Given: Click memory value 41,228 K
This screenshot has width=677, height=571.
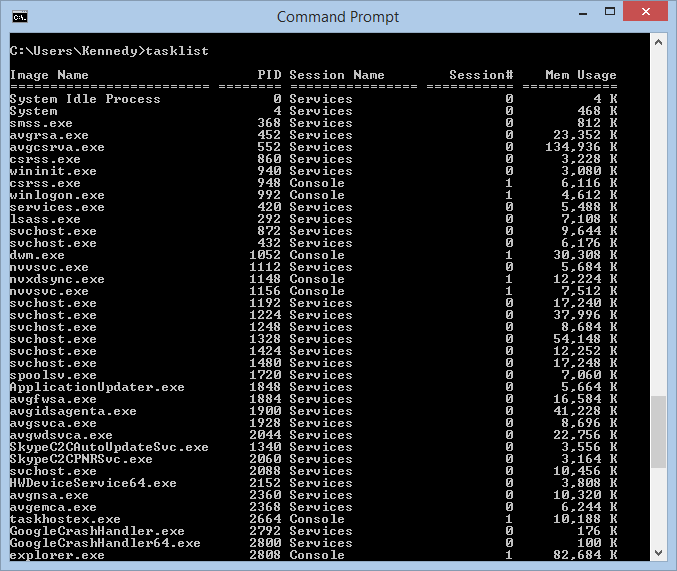Looking at the screenshot, I should point(585,411).
